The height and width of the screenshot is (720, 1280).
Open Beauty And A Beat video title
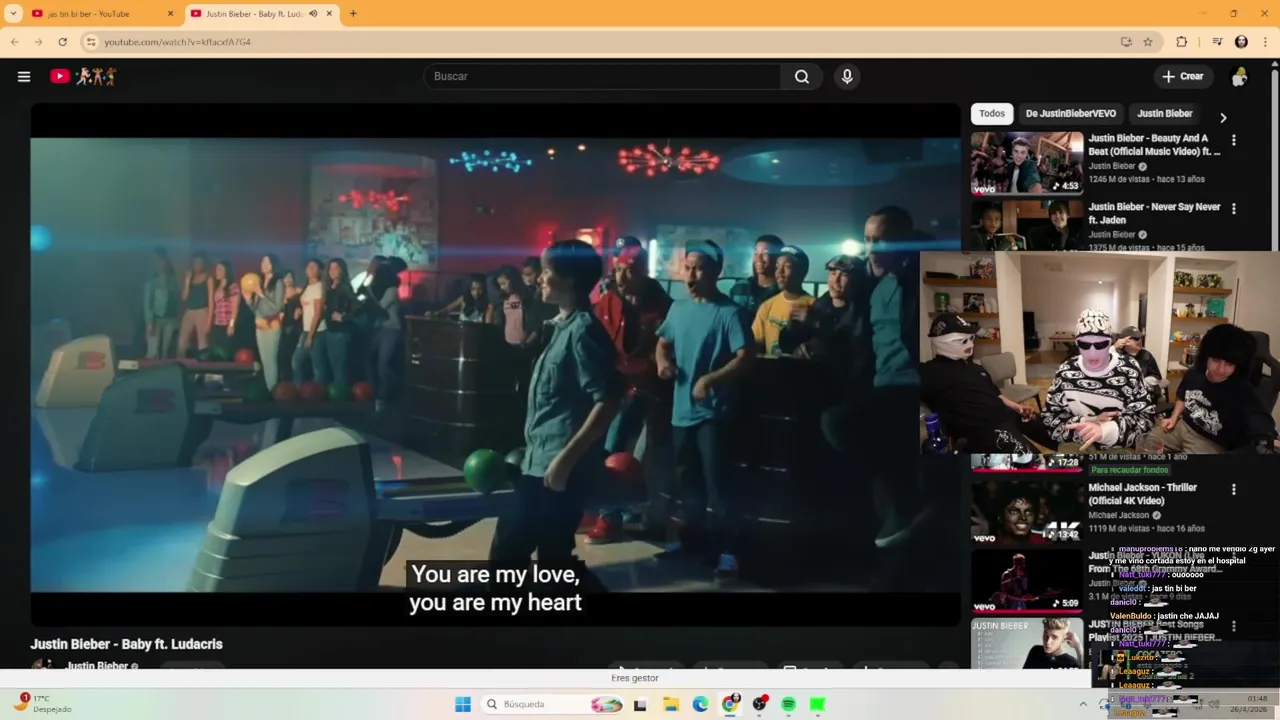coord(1154,145)
